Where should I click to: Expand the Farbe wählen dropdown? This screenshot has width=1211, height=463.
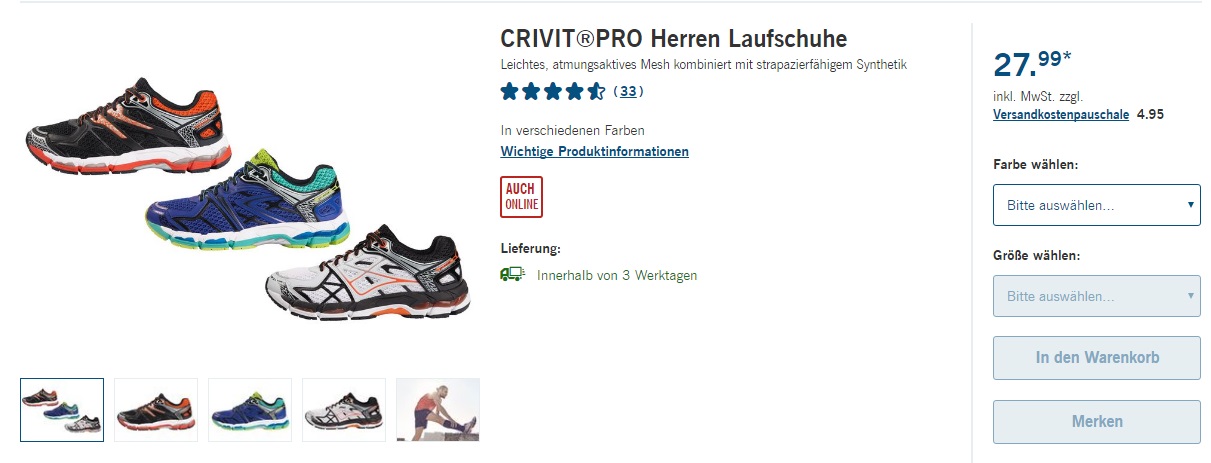(1096, 204)
